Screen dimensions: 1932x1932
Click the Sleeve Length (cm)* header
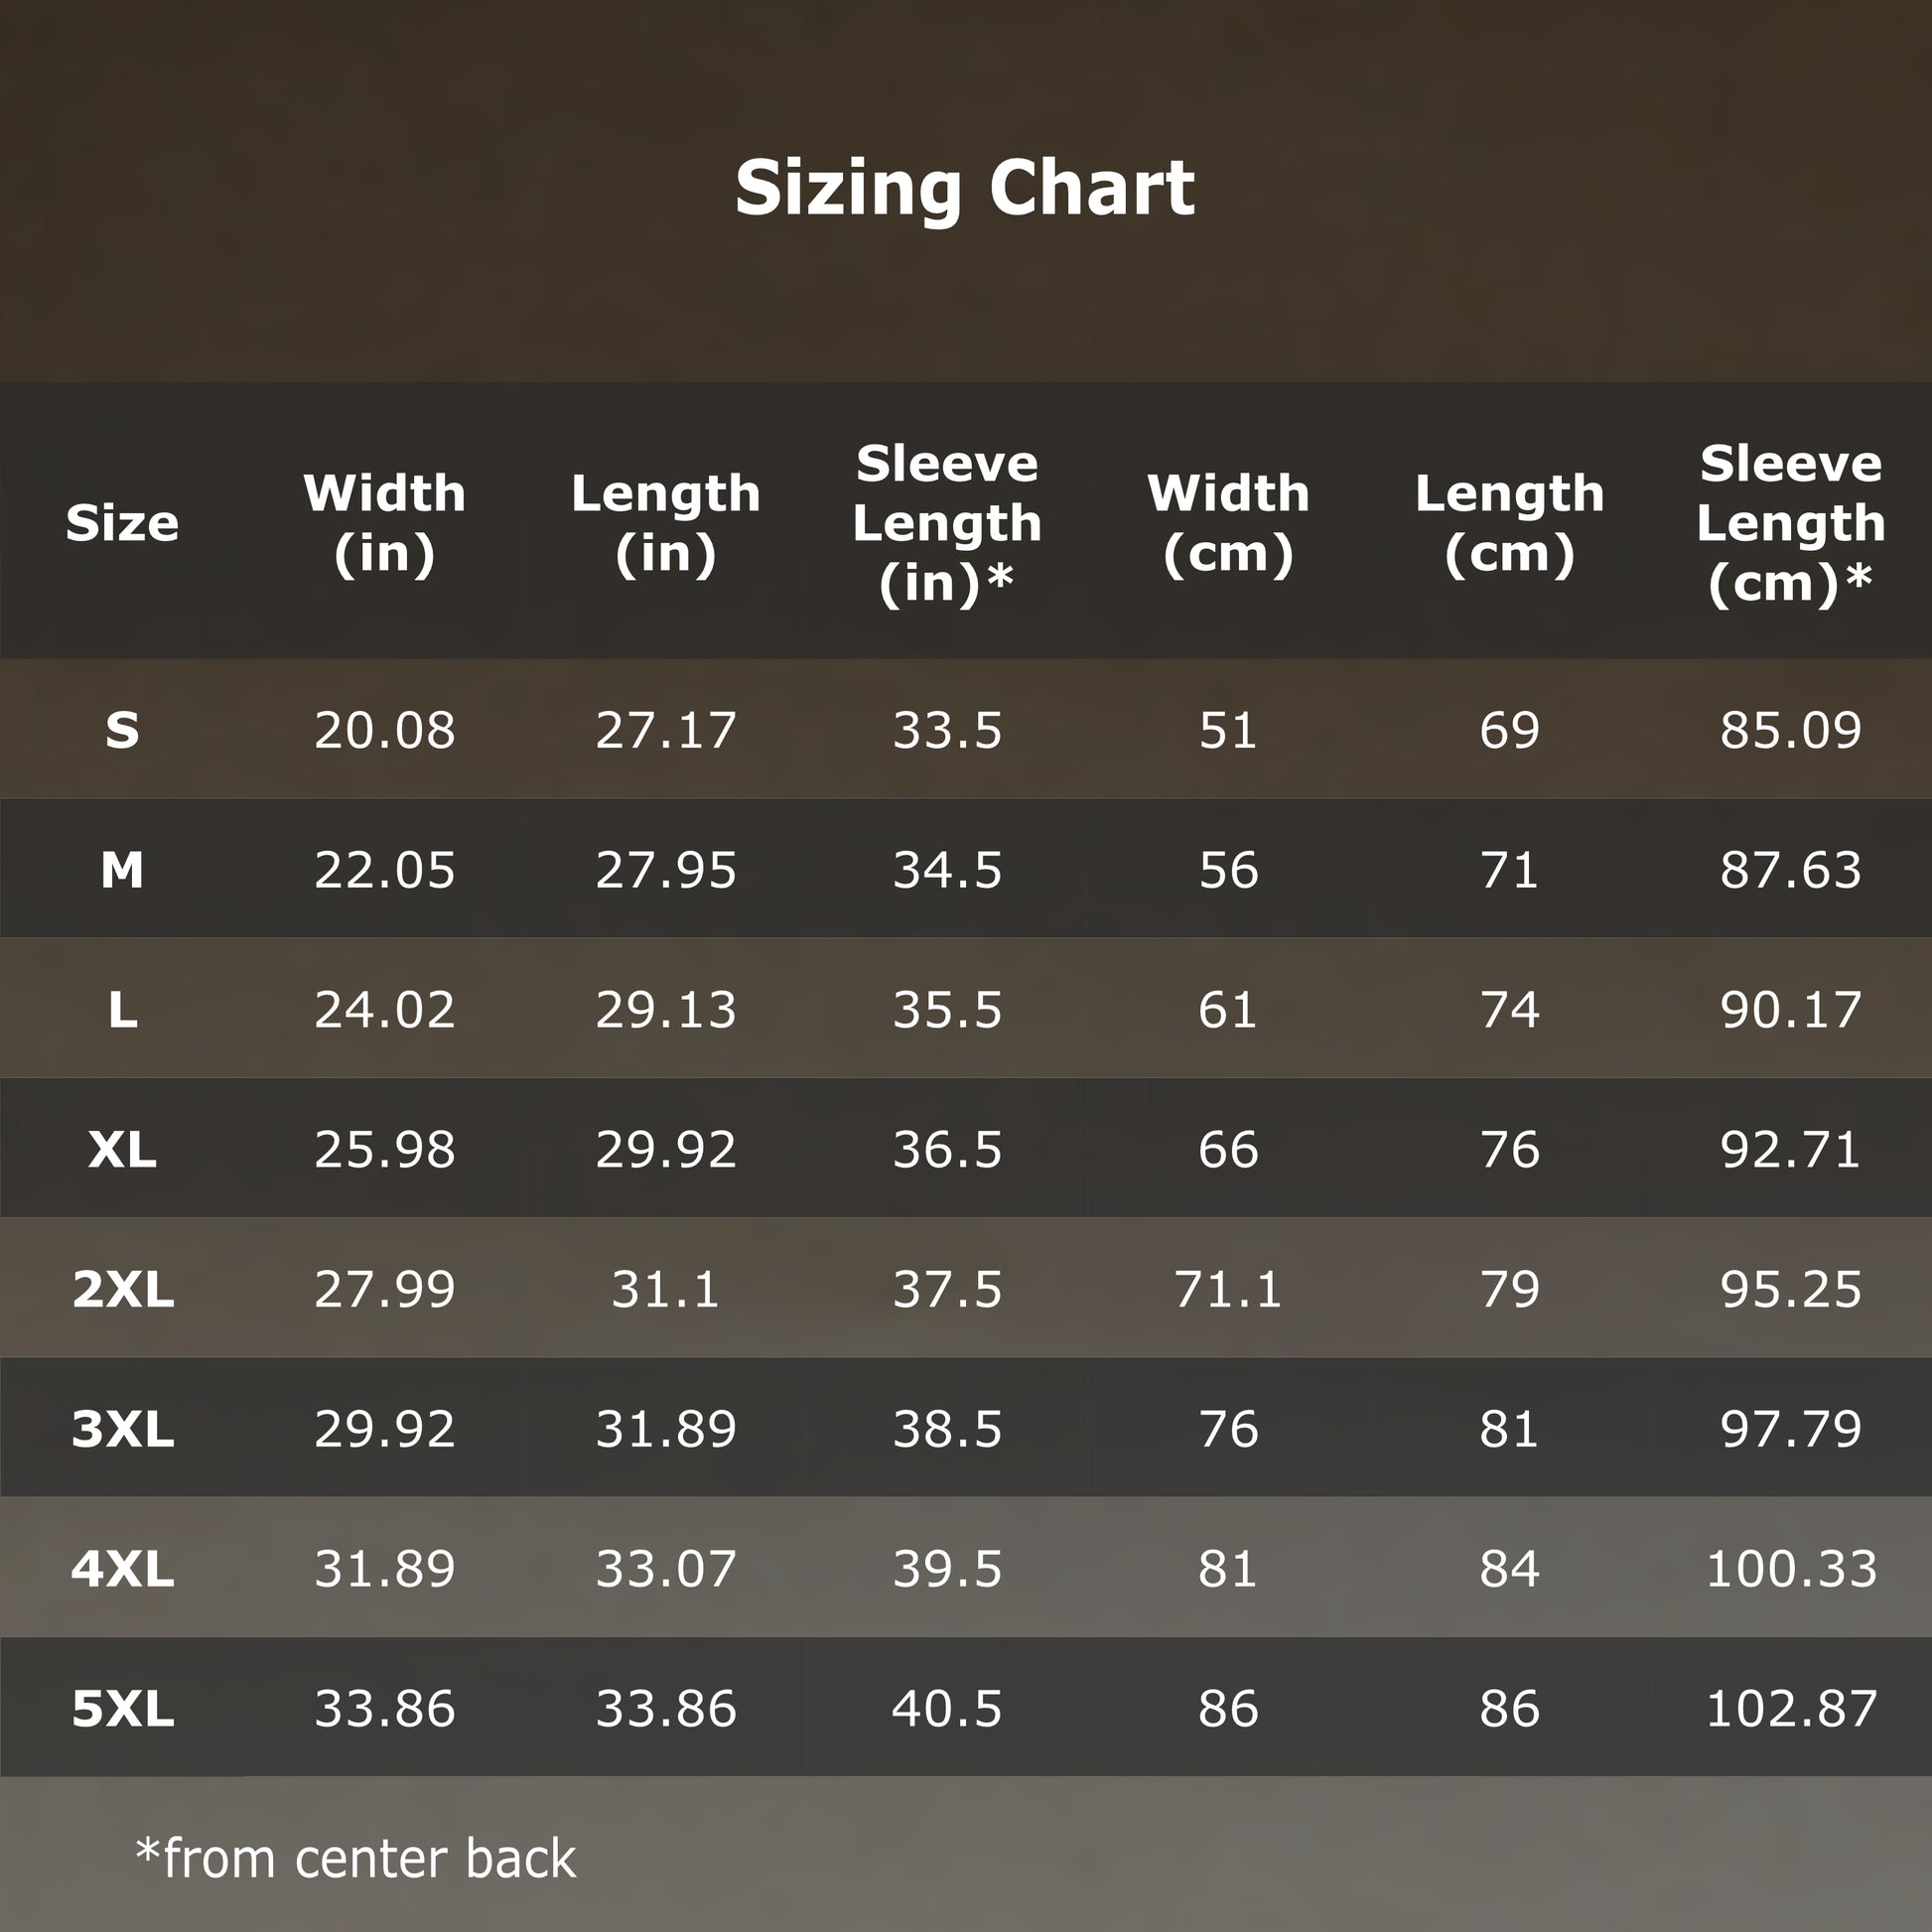point(1790,523)
